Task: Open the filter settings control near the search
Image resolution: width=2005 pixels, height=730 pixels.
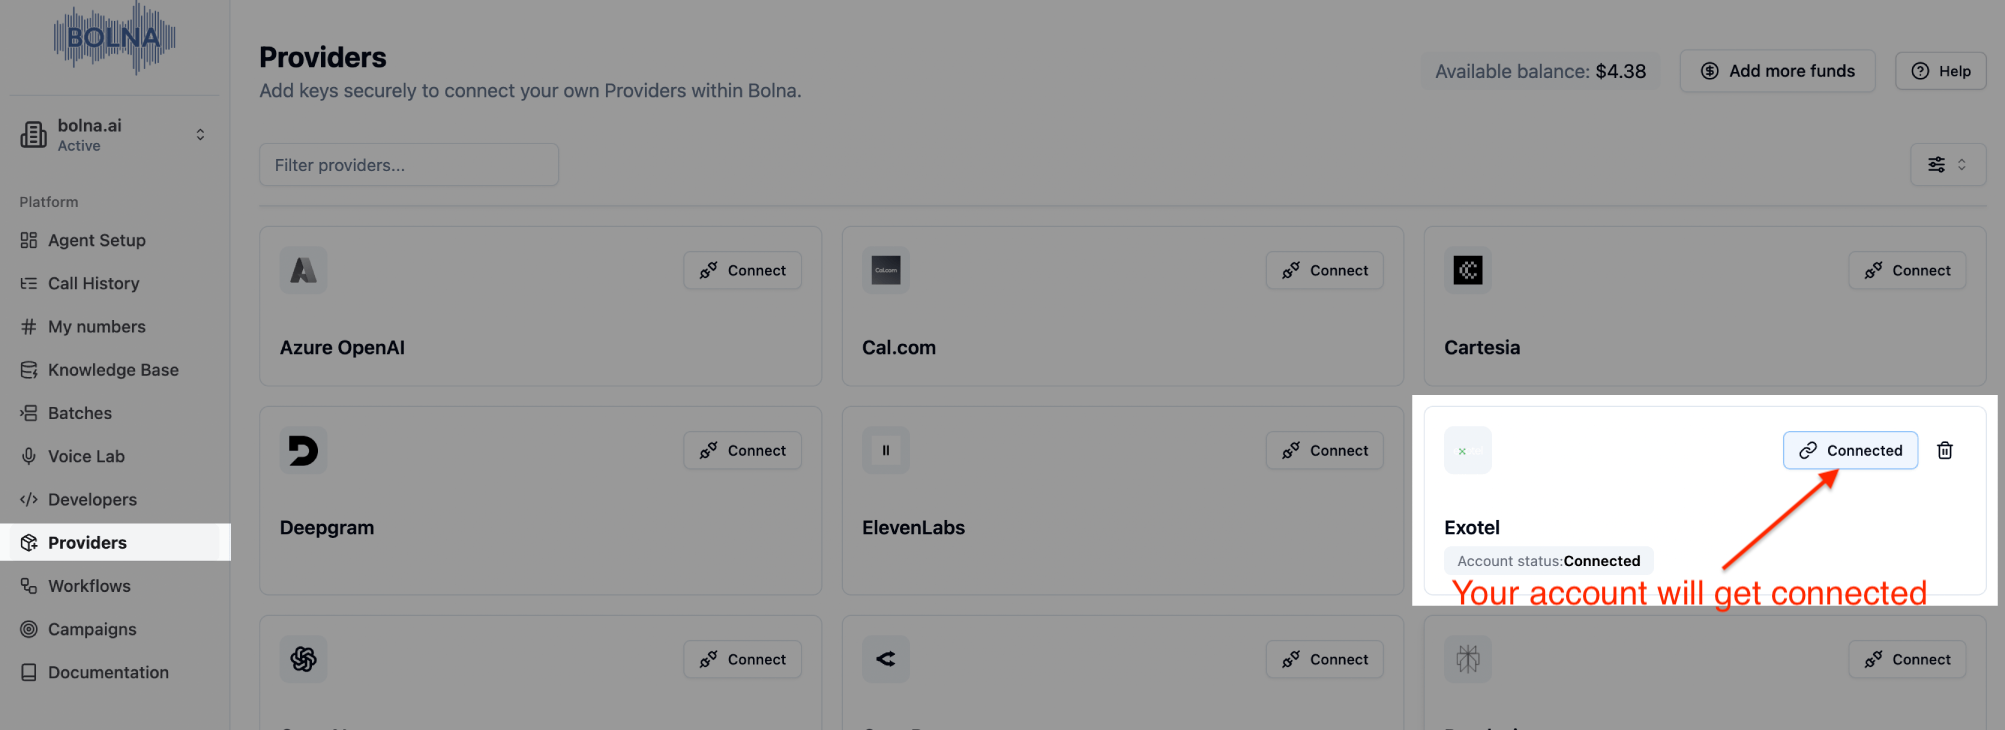Action: (1948, 164)
